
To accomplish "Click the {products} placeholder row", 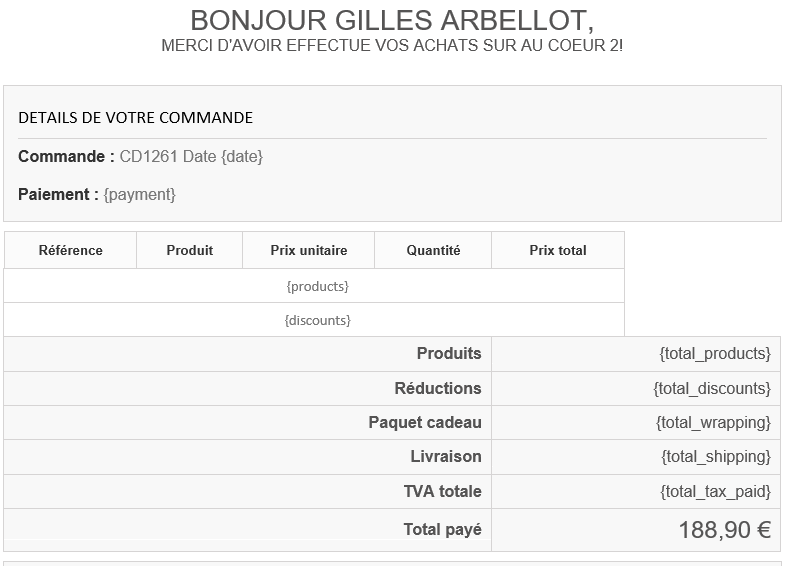I will coord(317,286).
